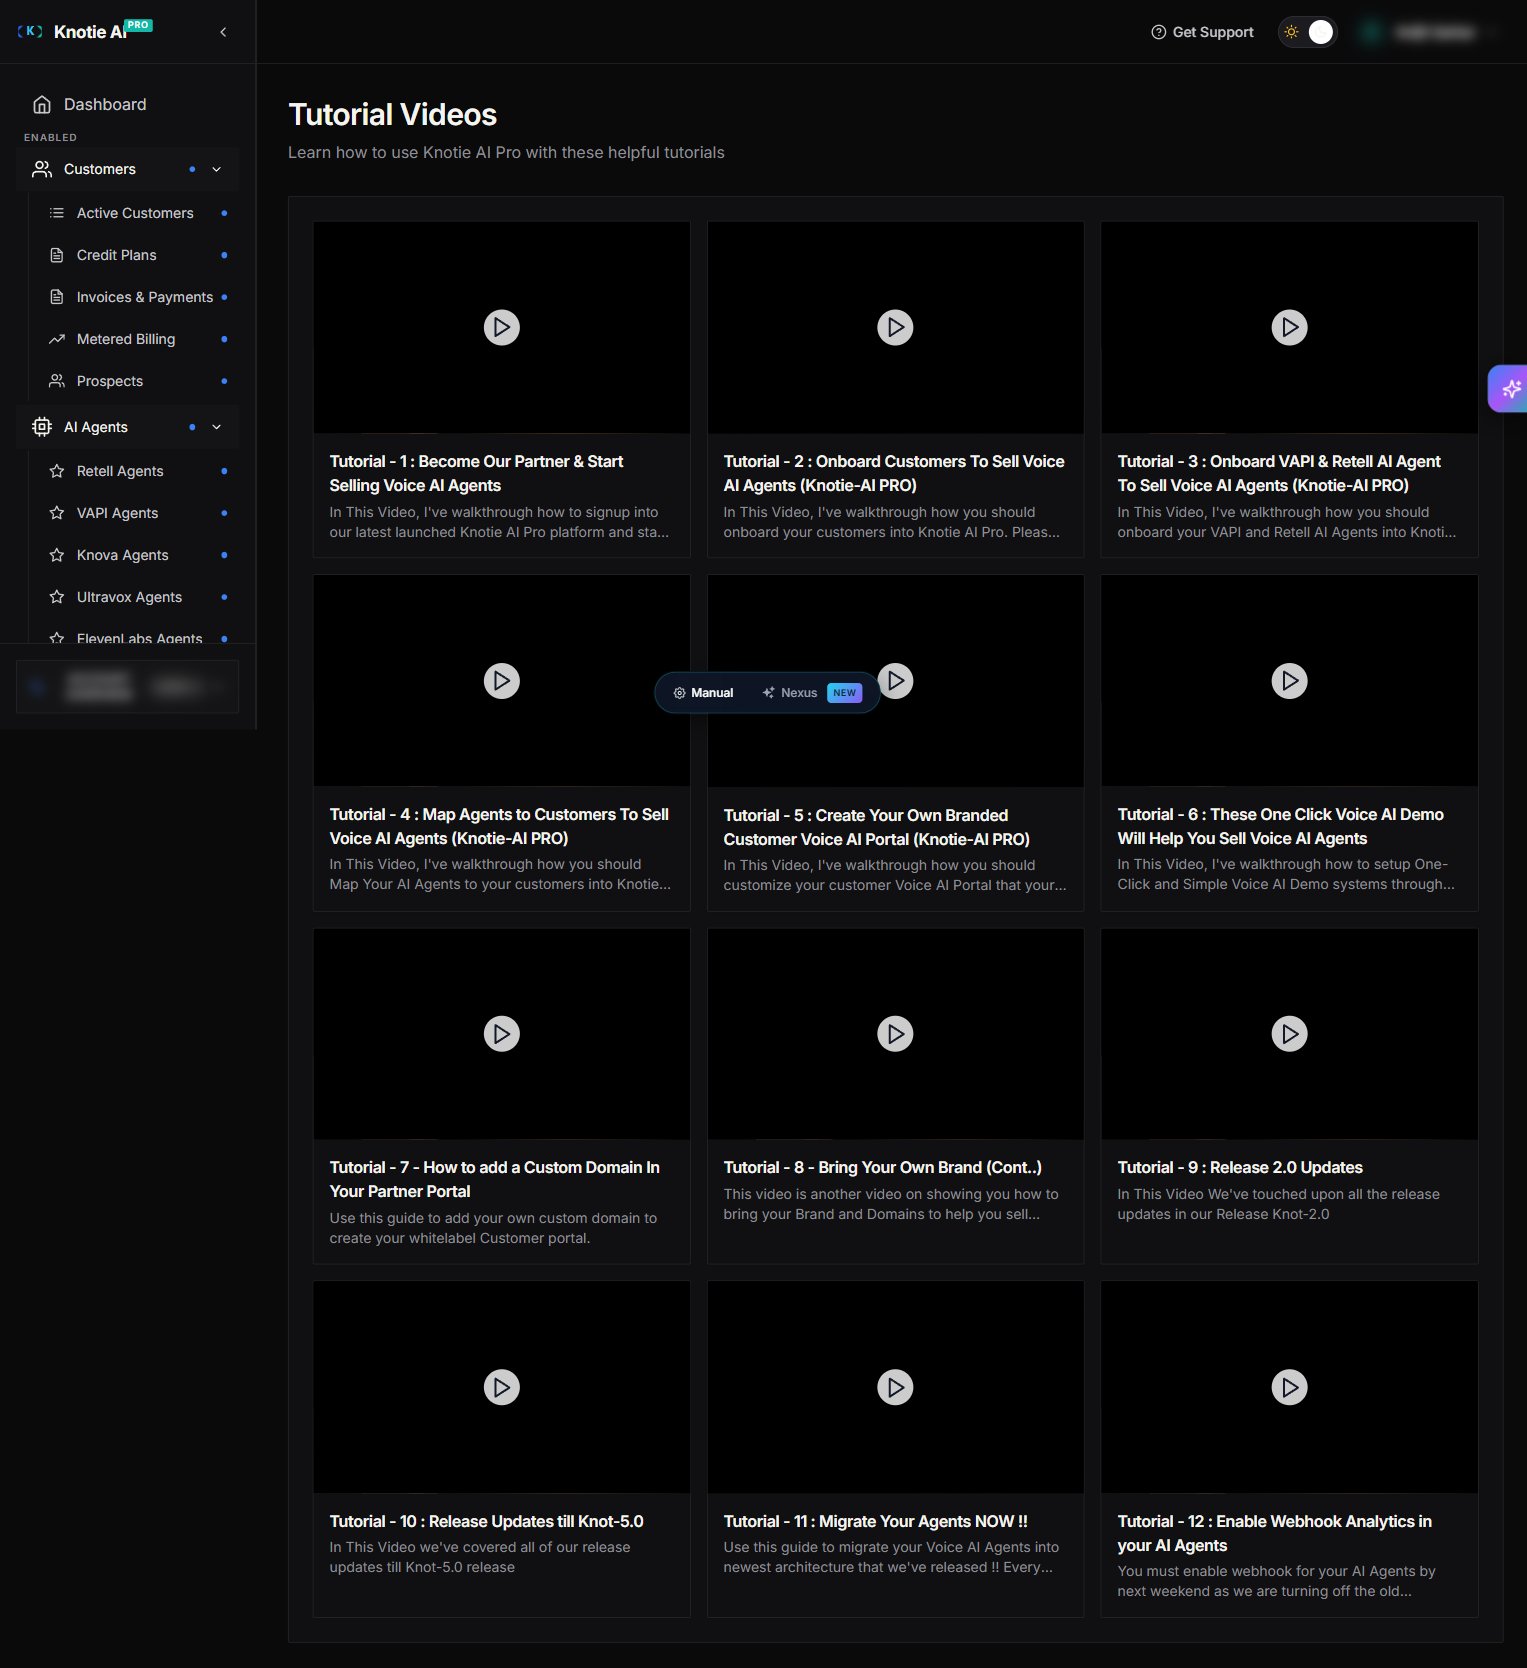Click the Get Support link
Screen dimensions: 1527x1668
click(x=1202, y=32)
